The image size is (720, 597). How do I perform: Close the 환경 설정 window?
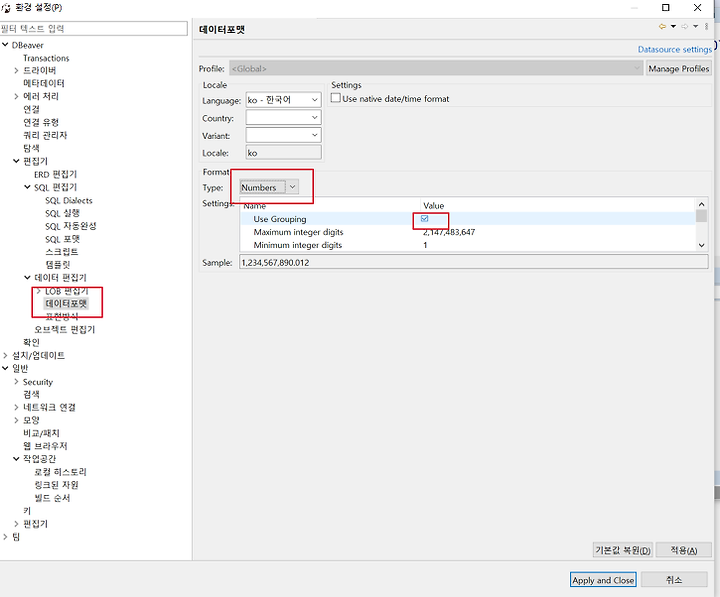[698, 7]
